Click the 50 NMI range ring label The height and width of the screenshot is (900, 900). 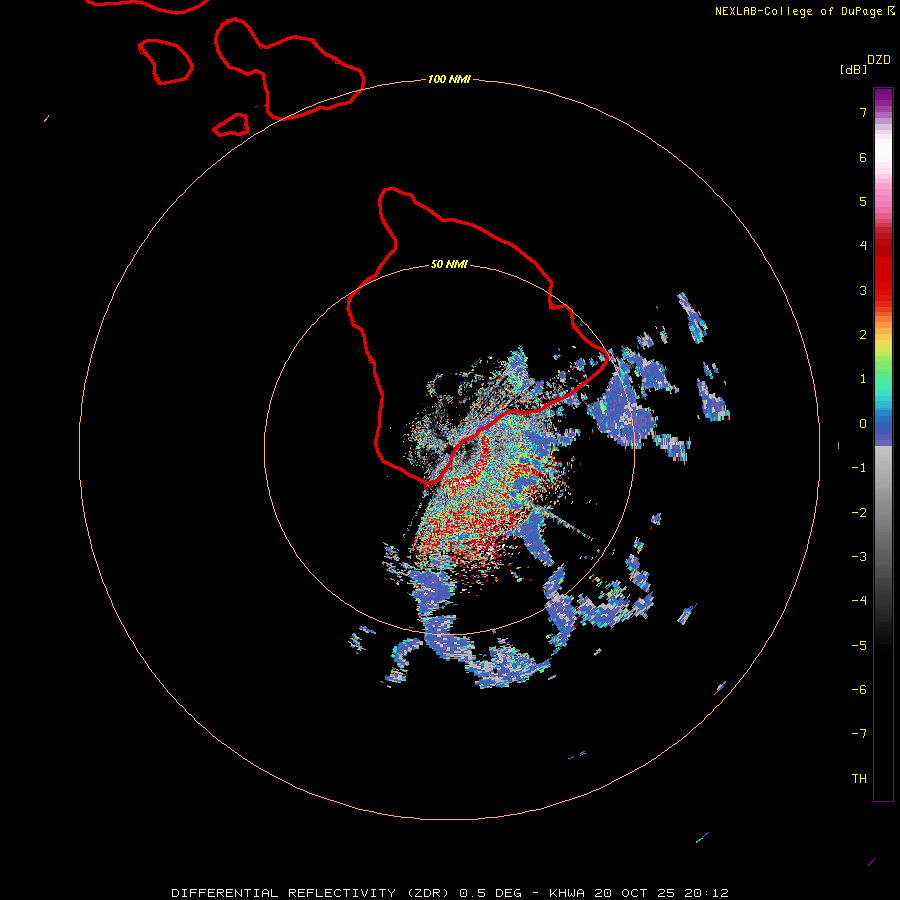[x=449, y=264]
